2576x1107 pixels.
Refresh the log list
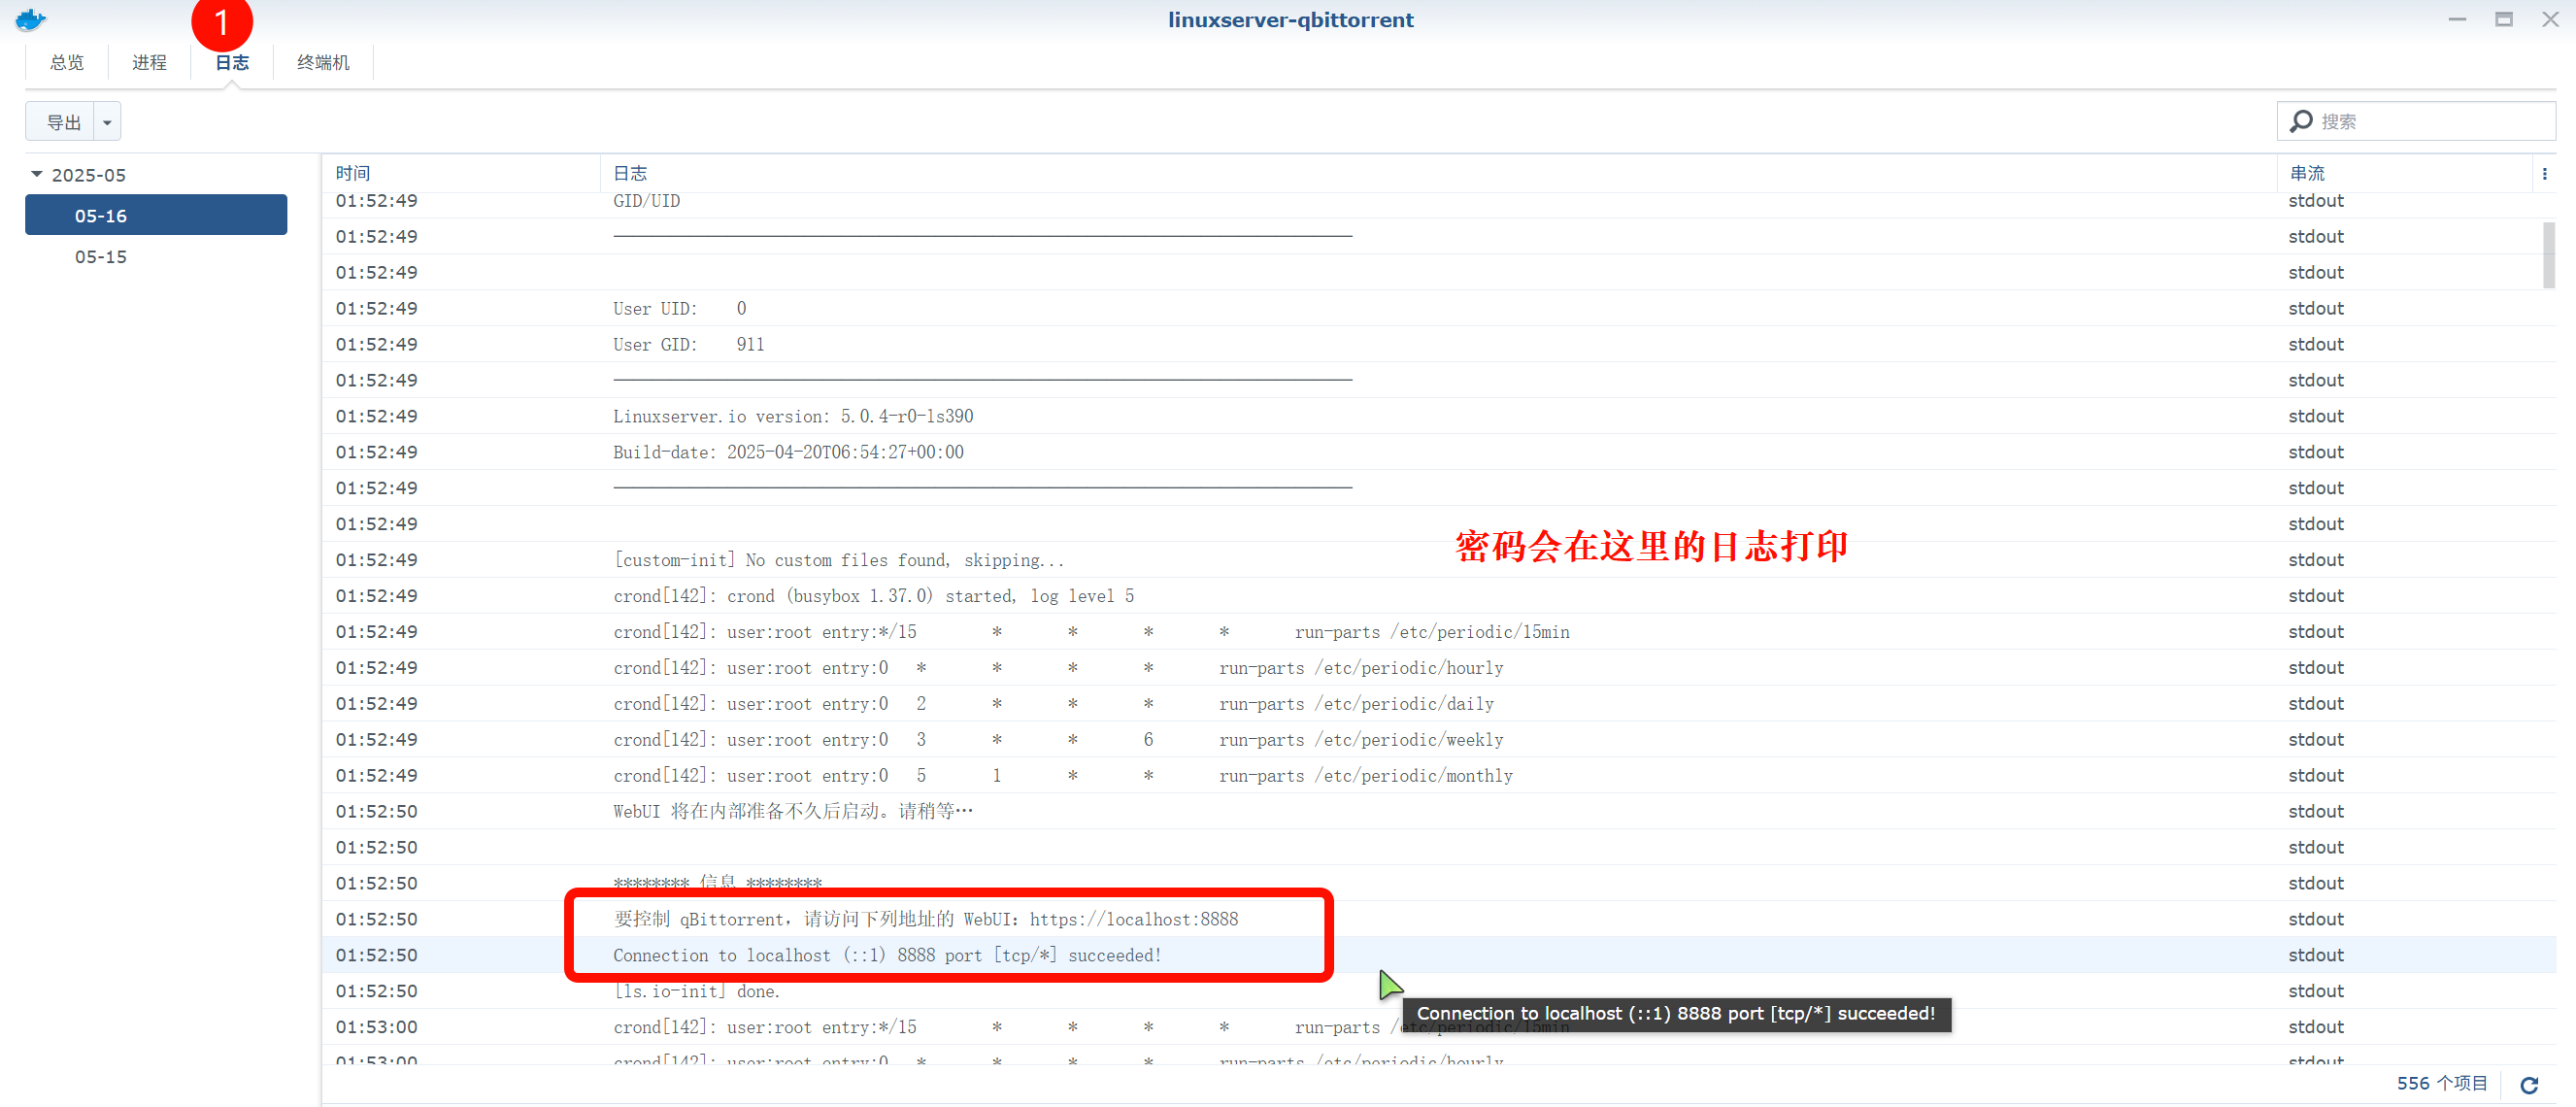pos(2529,1085)
